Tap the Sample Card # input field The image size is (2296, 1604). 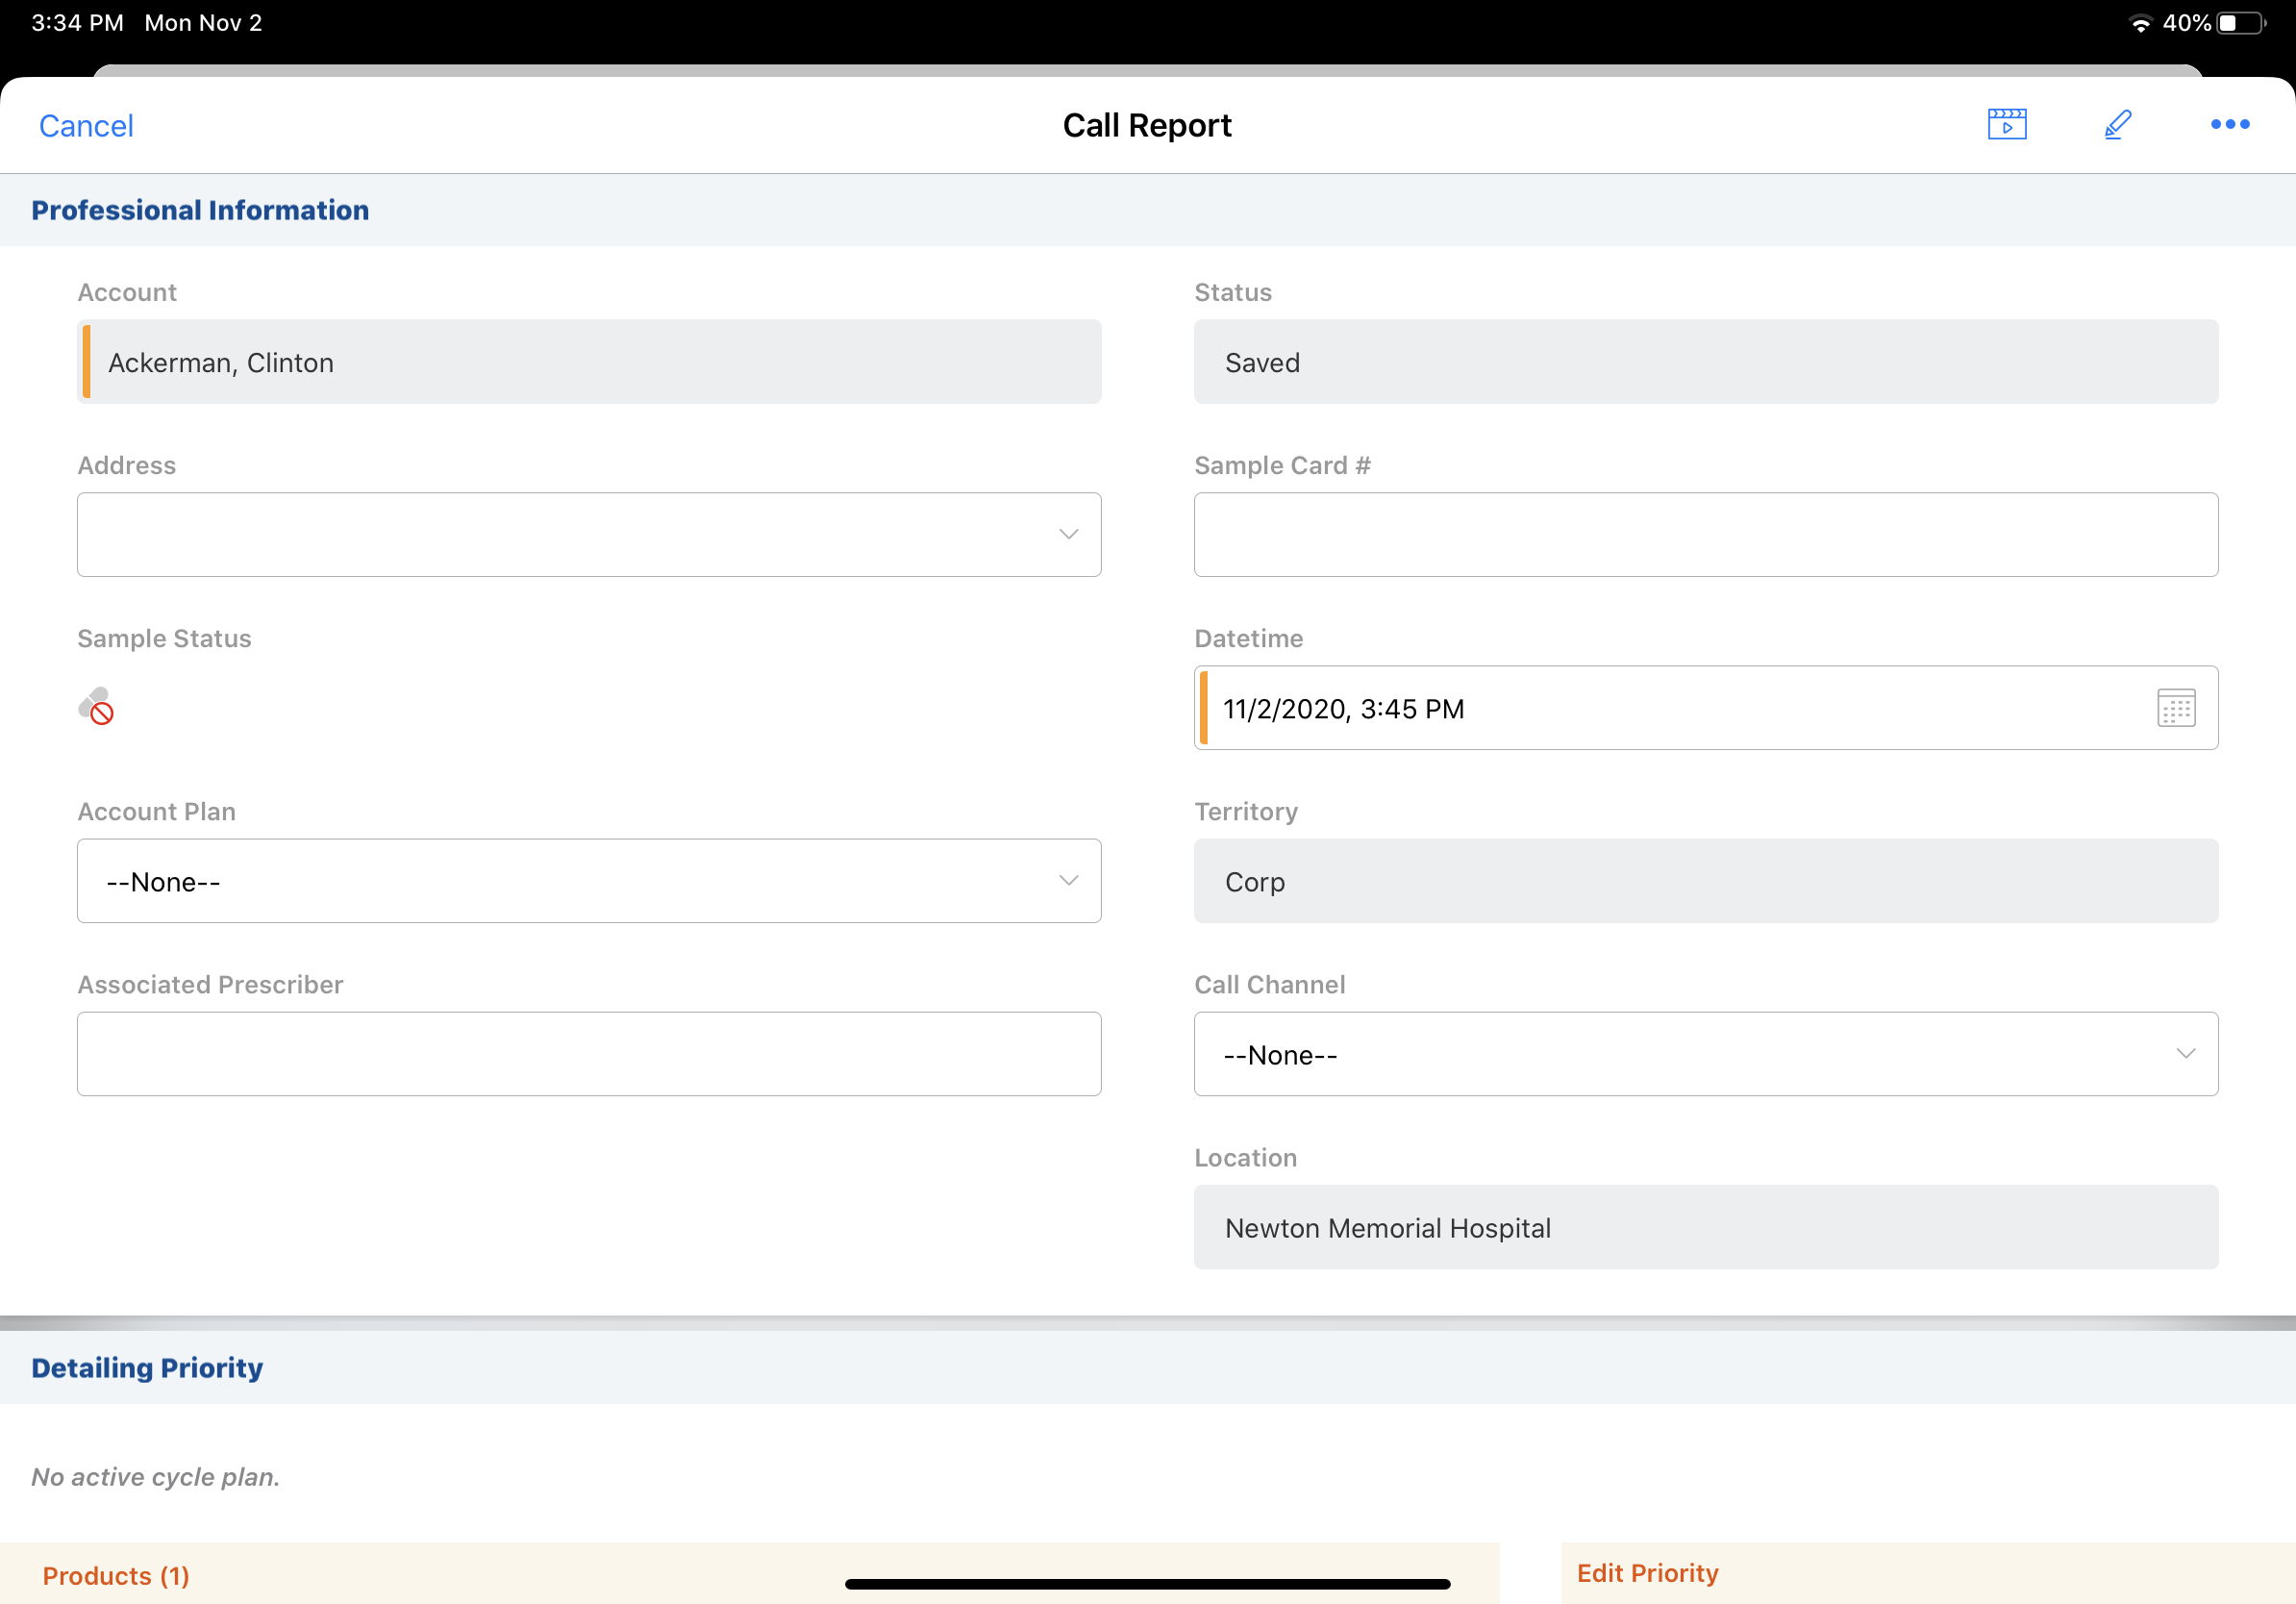pyautogui.click(x=1705, y=534)
